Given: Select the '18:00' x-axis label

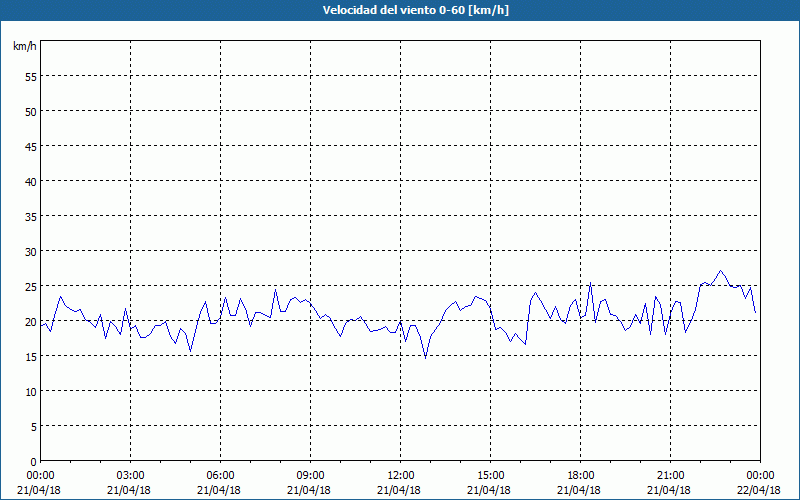Looking at the screenshot, I should point(581,476).
